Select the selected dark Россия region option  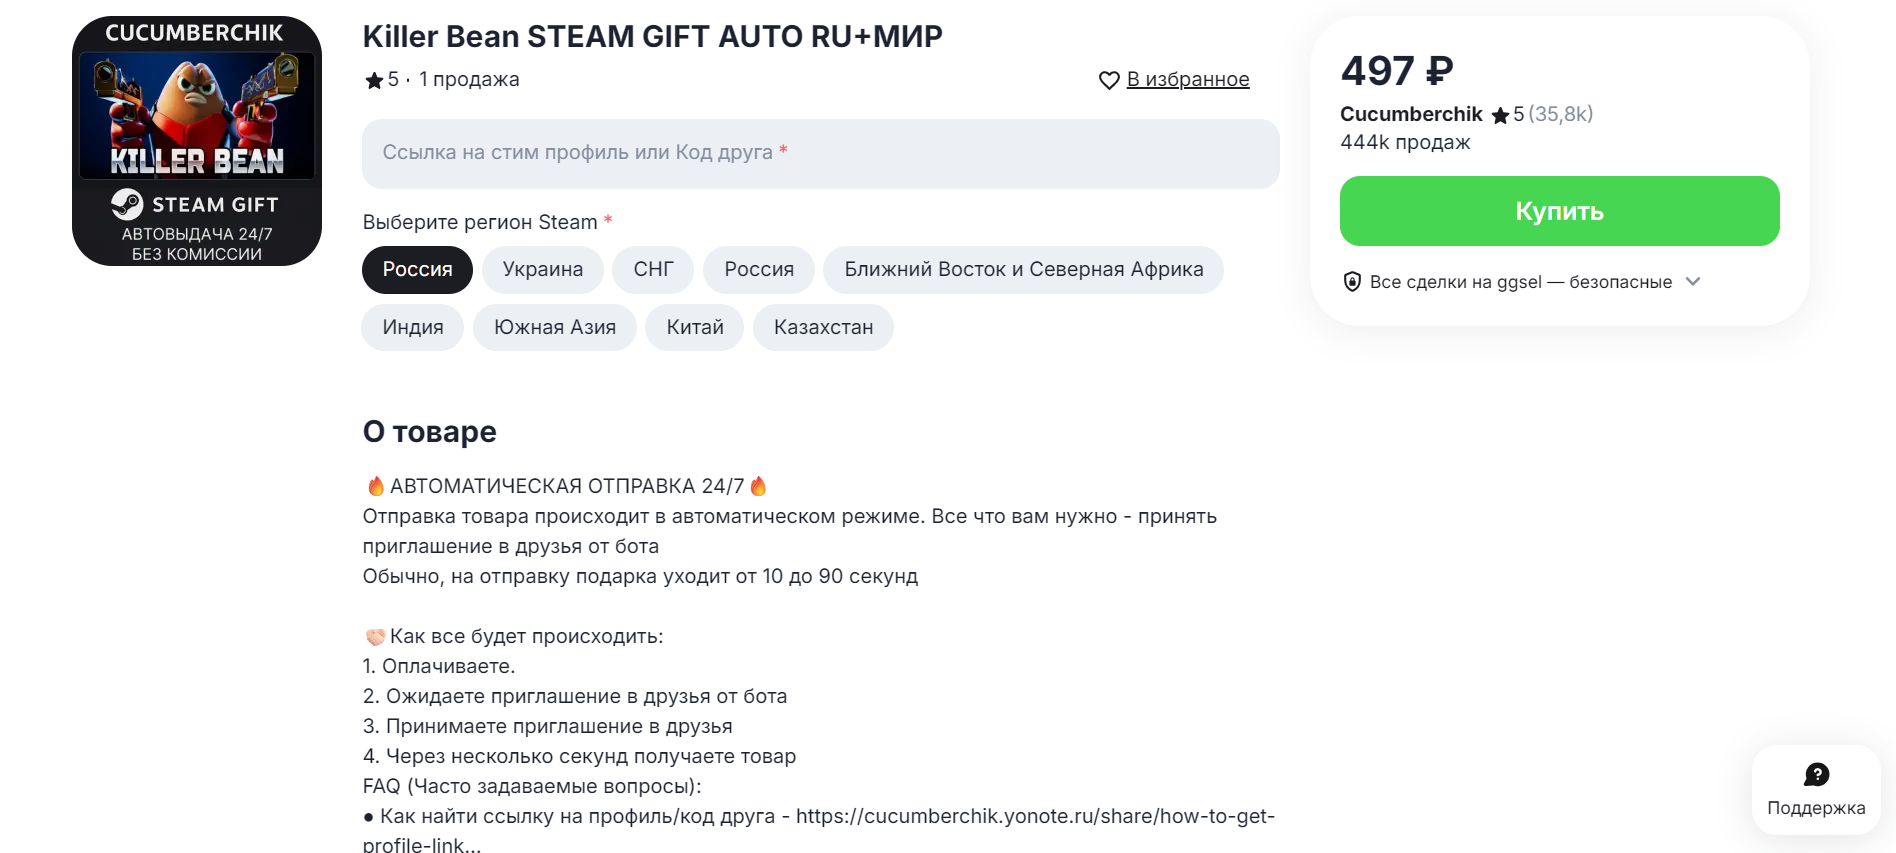(417, 270)
